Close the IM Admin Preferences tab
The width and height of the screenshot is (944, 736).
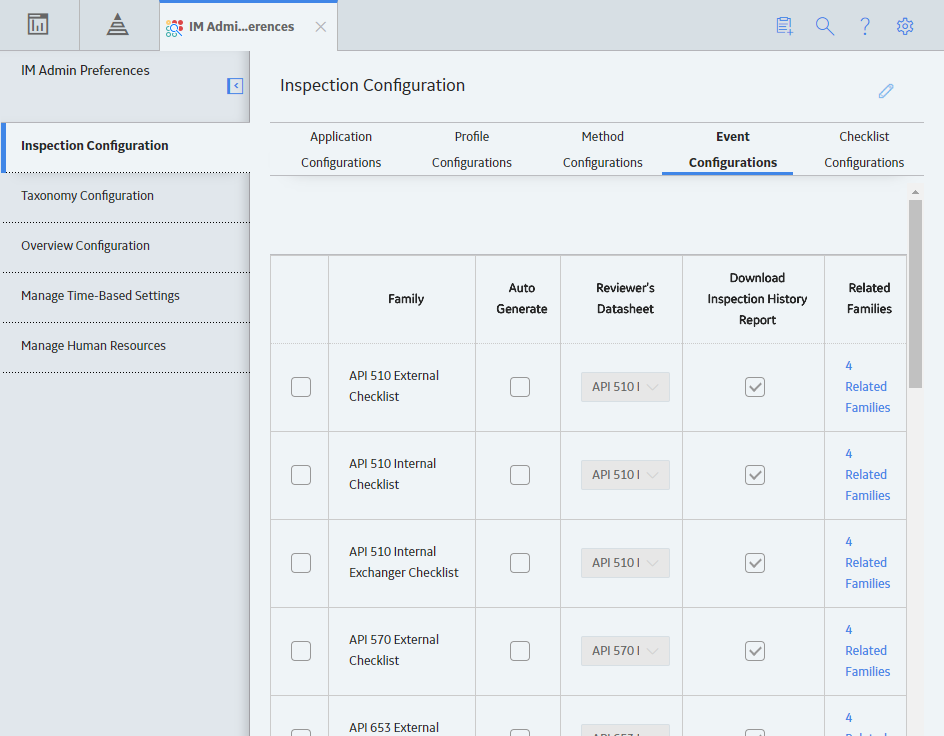tap(321, 27)
